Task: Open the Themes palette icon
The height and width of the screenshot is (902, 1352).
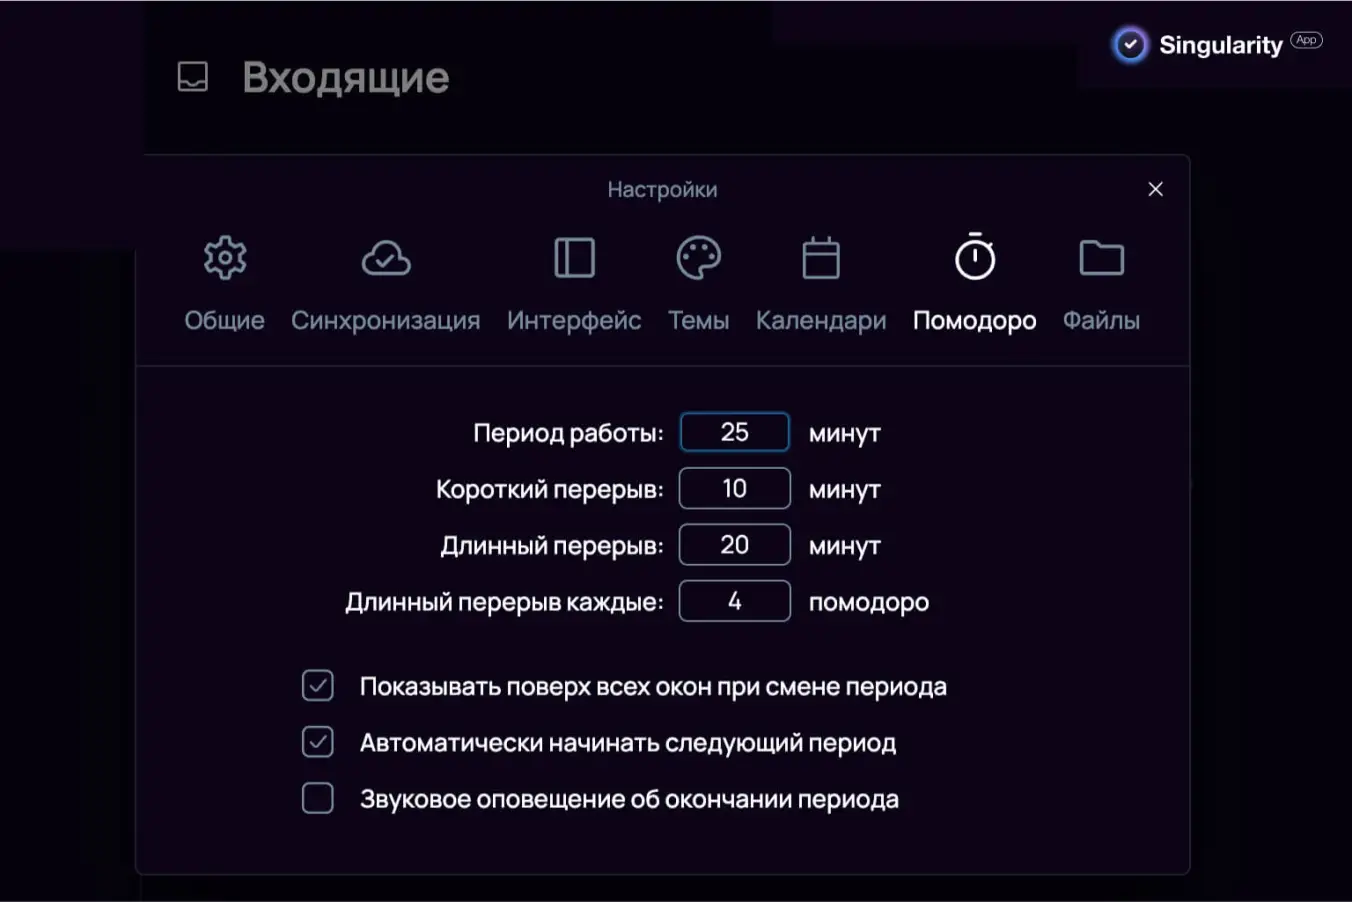Action: click(x=698, y=258)
